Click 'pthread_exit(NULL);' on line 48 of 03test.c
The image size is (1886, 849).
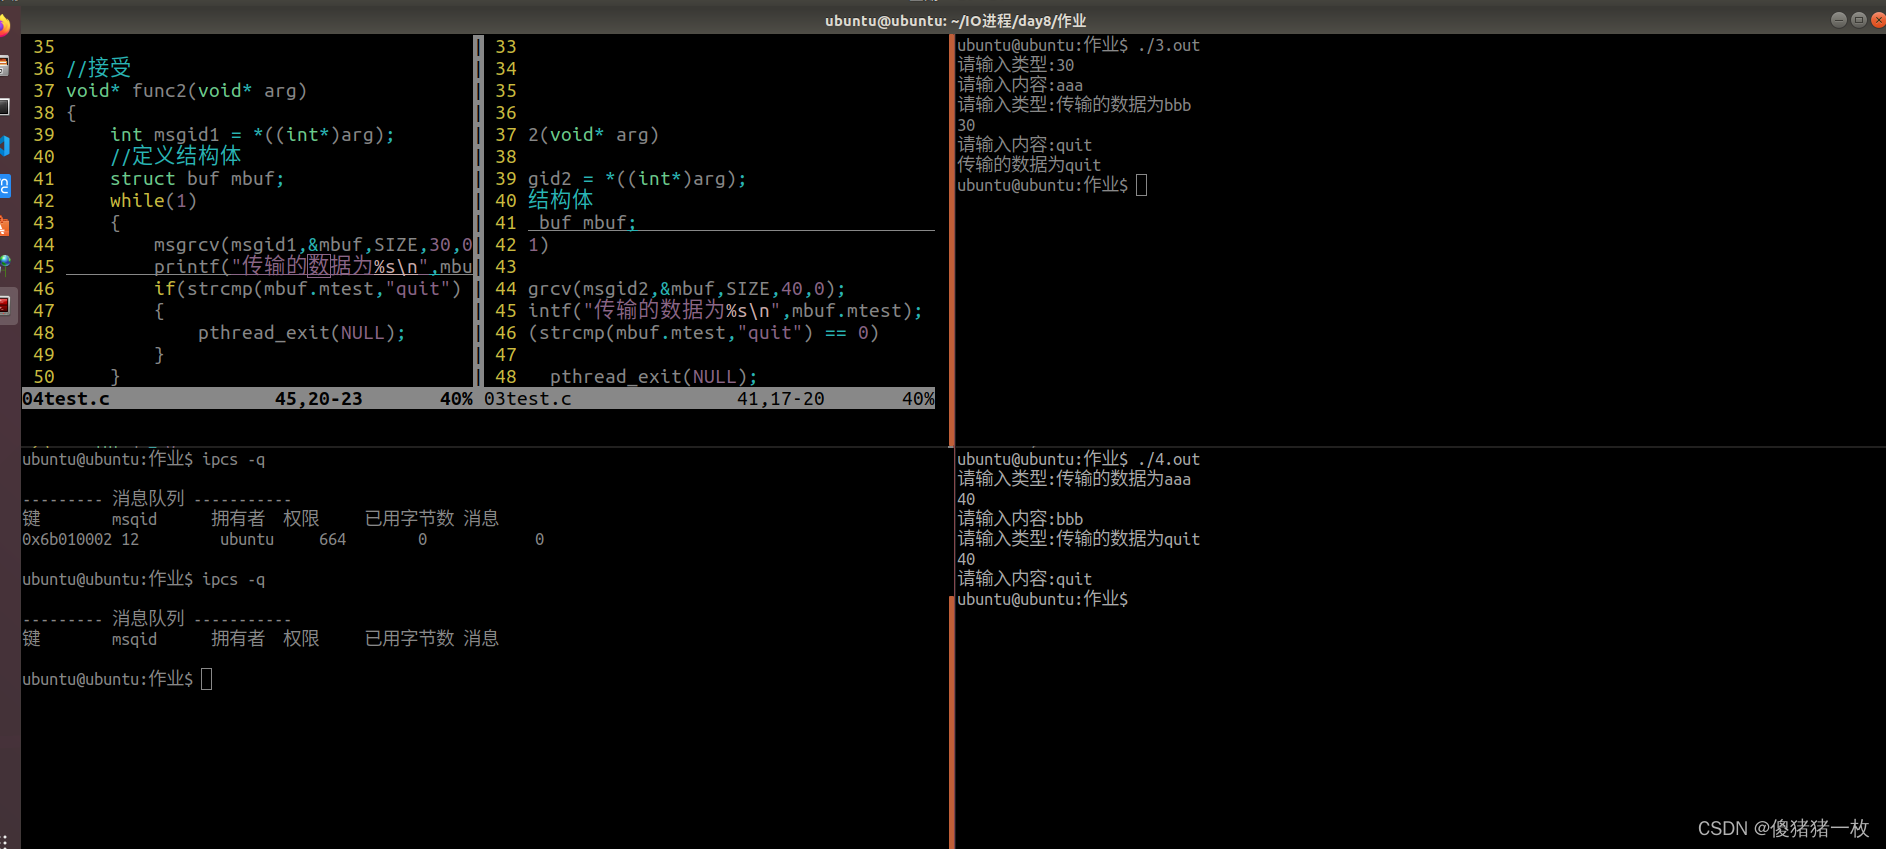click(x=654, y=377)
